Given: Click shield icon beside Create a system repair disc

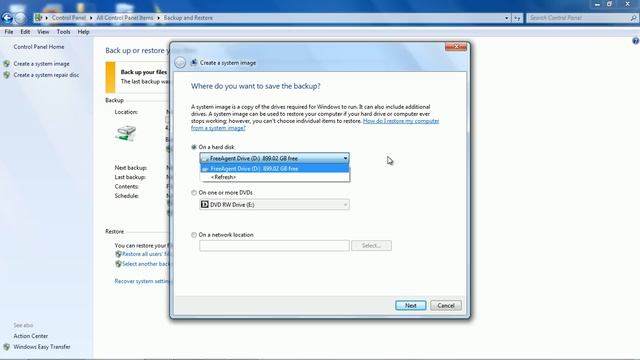Looking at the screenshot, I should pos(7,75).
